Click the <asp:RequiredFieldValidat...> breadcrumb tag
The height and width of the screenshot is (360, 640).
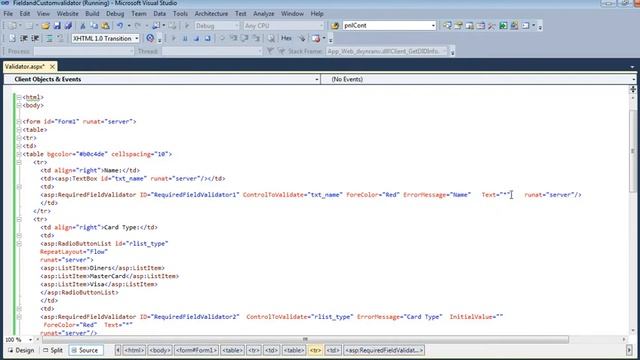click(x=384, y=350)
